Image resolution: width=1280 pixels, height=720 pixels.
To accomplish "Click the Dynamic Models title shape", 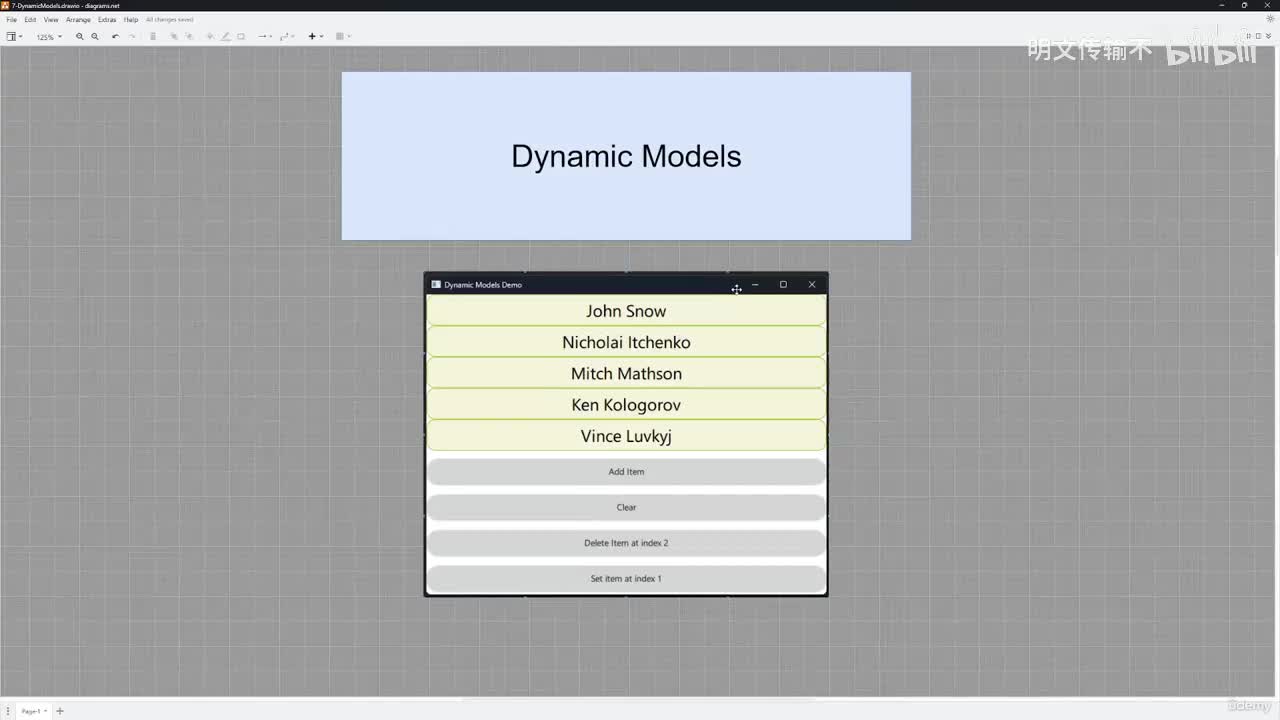I will pos(626,156).
